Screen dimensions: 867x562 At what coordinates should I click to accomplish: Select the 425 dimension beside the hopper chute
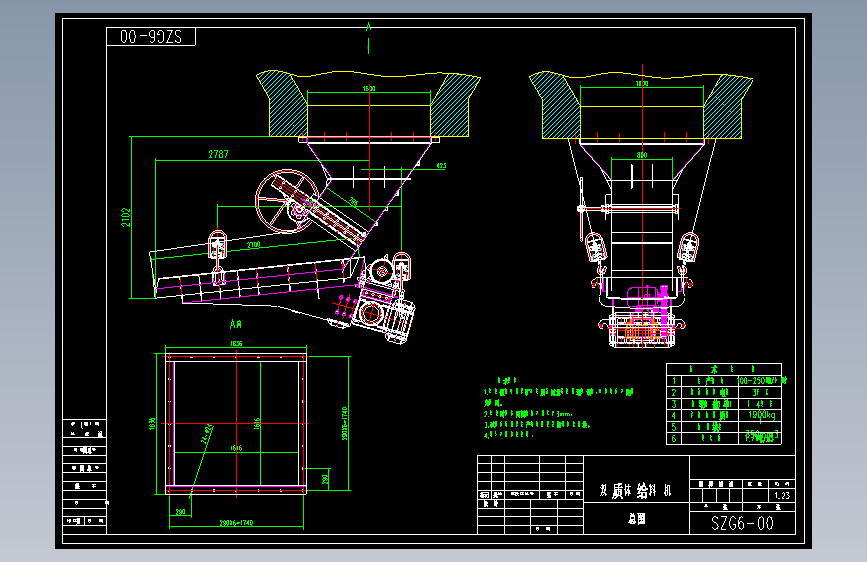click(441, 166)
